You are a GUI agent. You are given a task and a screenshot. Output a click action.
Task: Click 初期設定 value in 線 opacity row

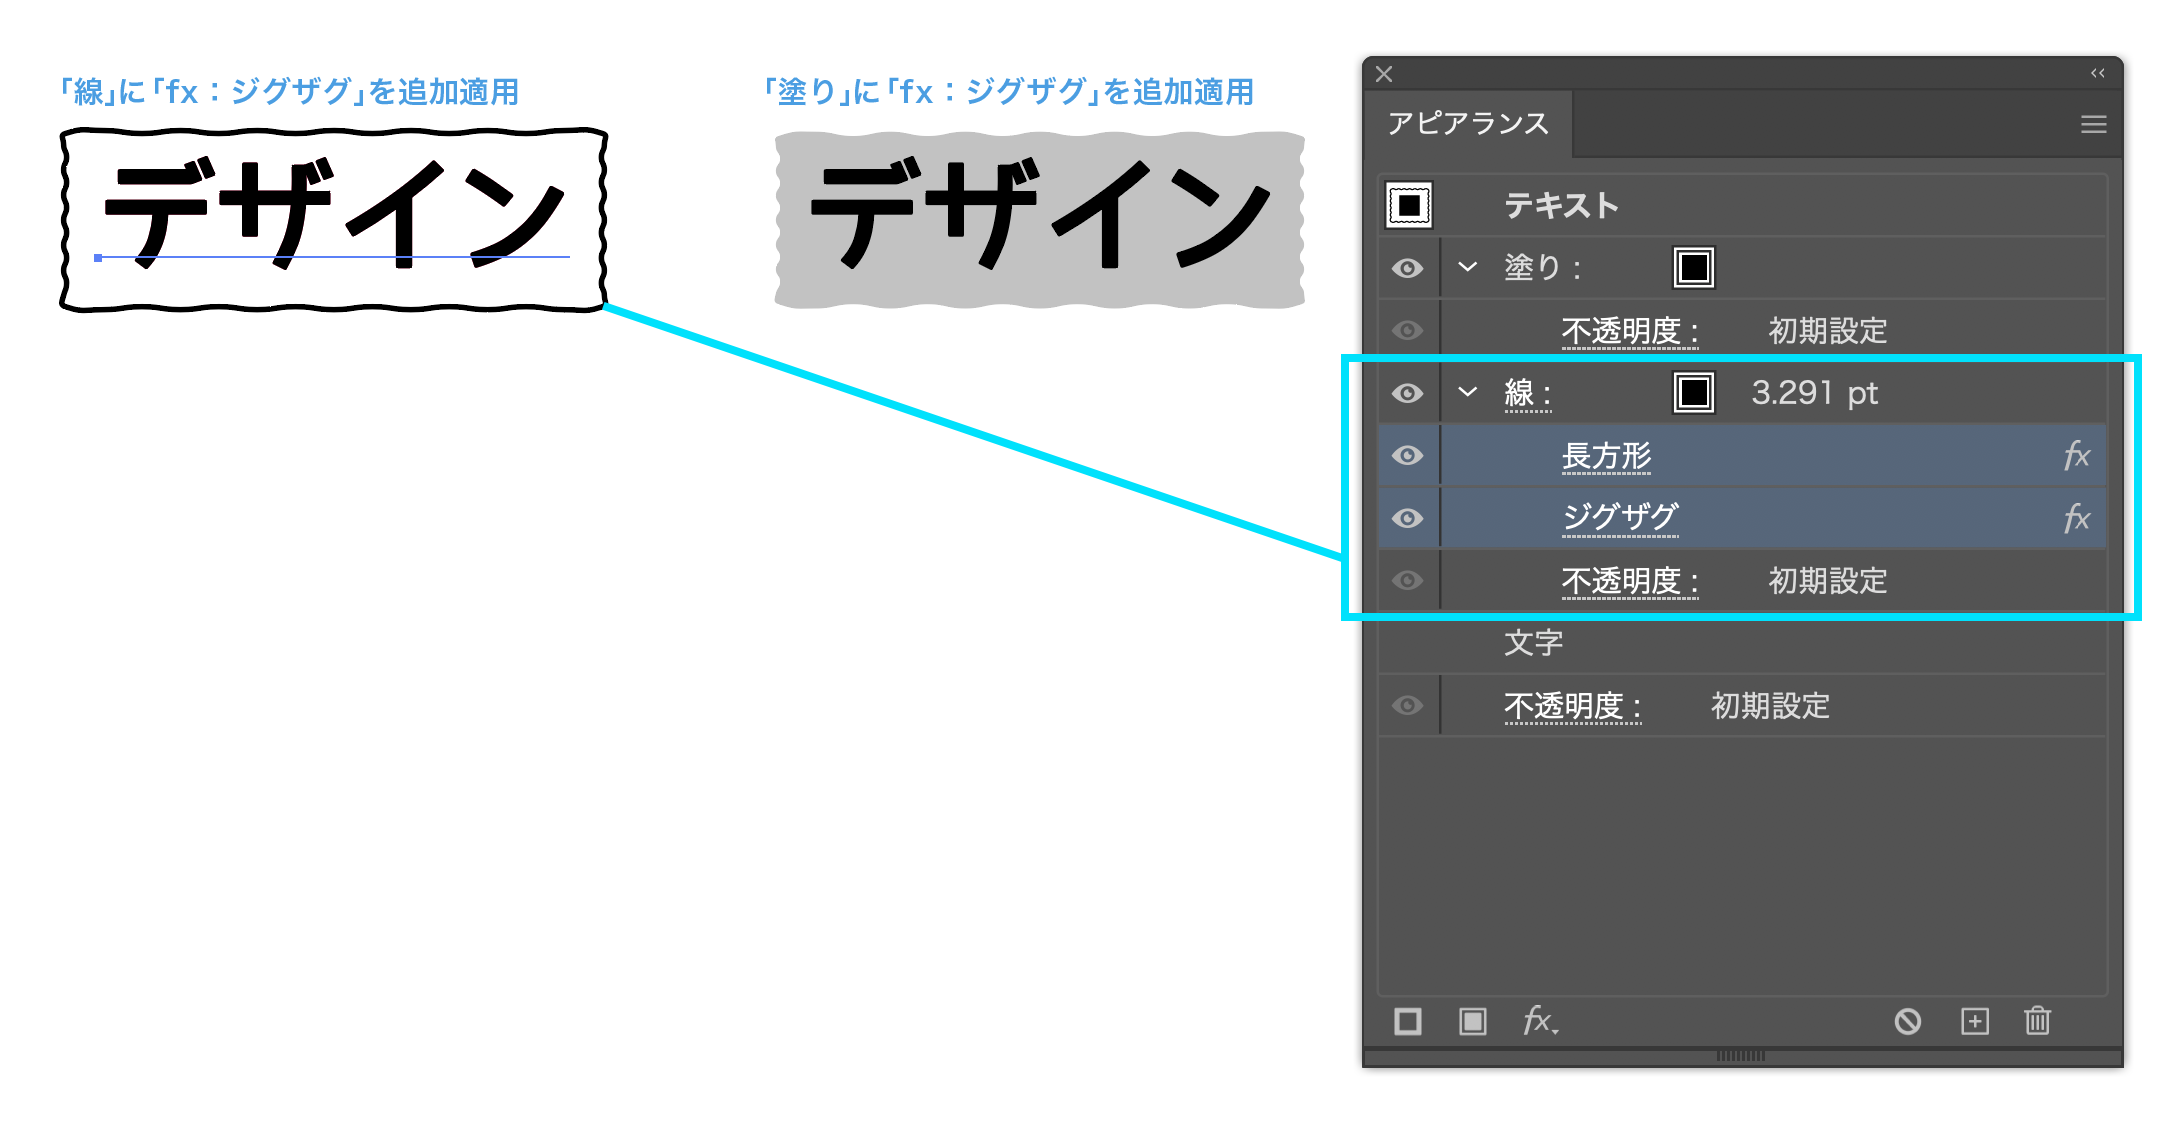click(x=1828, y=581)
